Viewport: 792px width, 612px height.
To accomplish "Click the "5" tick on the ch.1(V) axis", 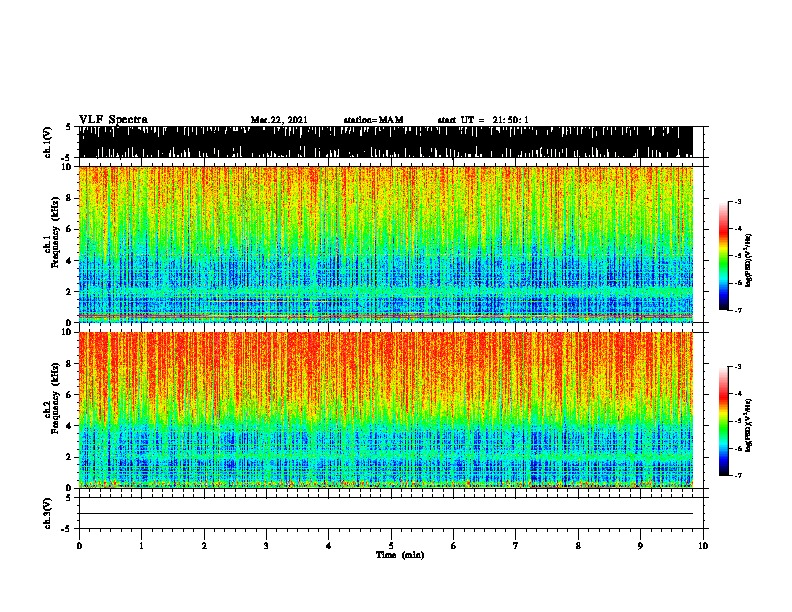I will [69, 127].
